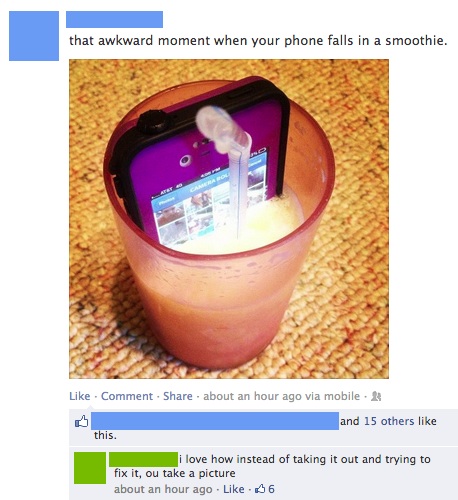Click the thumbs-up icon beside the likers list
Screen dimensions: 458x500
pos(82,421)
